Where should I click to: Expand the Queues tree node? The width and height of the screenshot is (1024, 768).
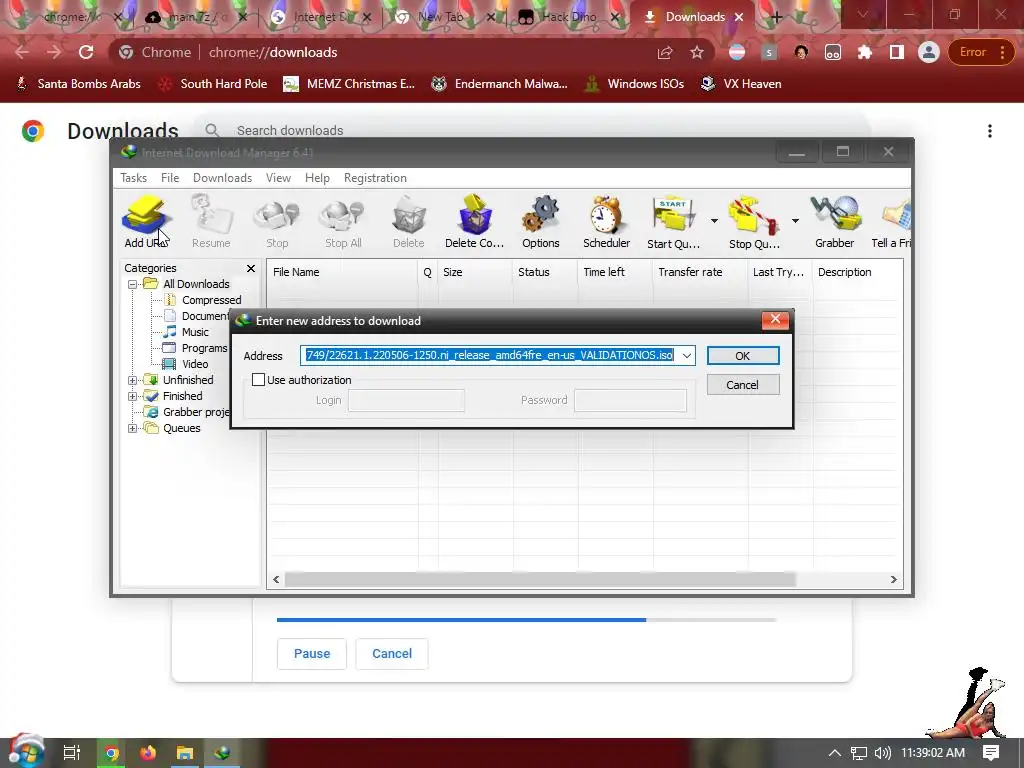(x=133, y=428)
